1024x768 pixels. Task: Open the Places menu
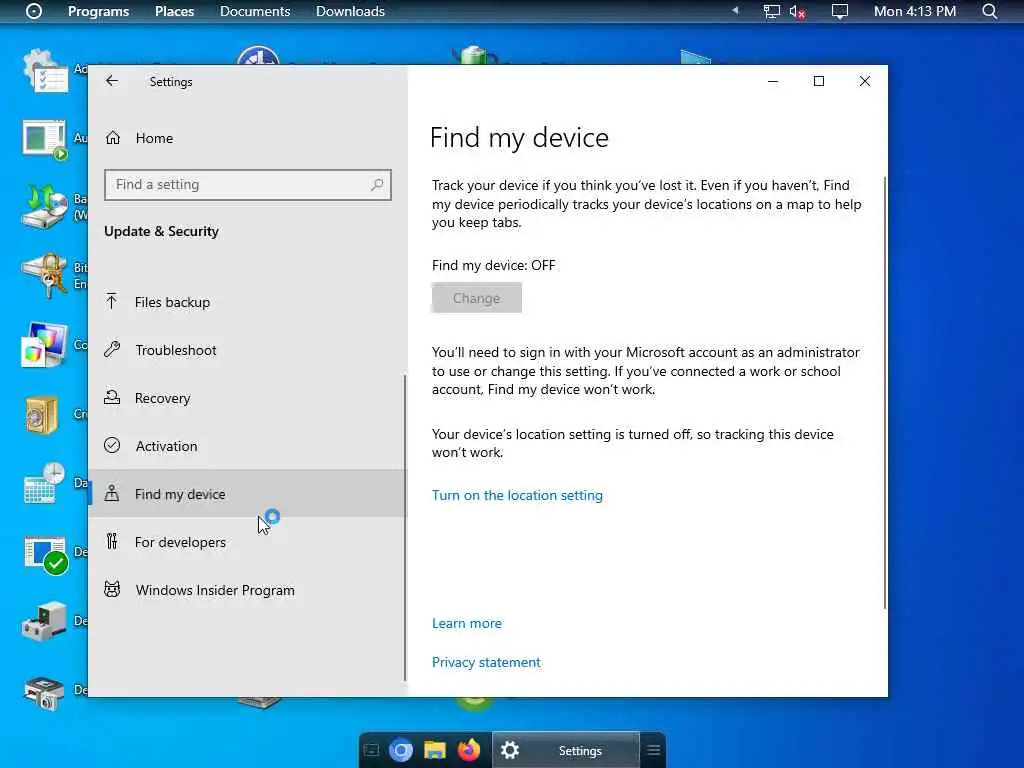(174, 11)
